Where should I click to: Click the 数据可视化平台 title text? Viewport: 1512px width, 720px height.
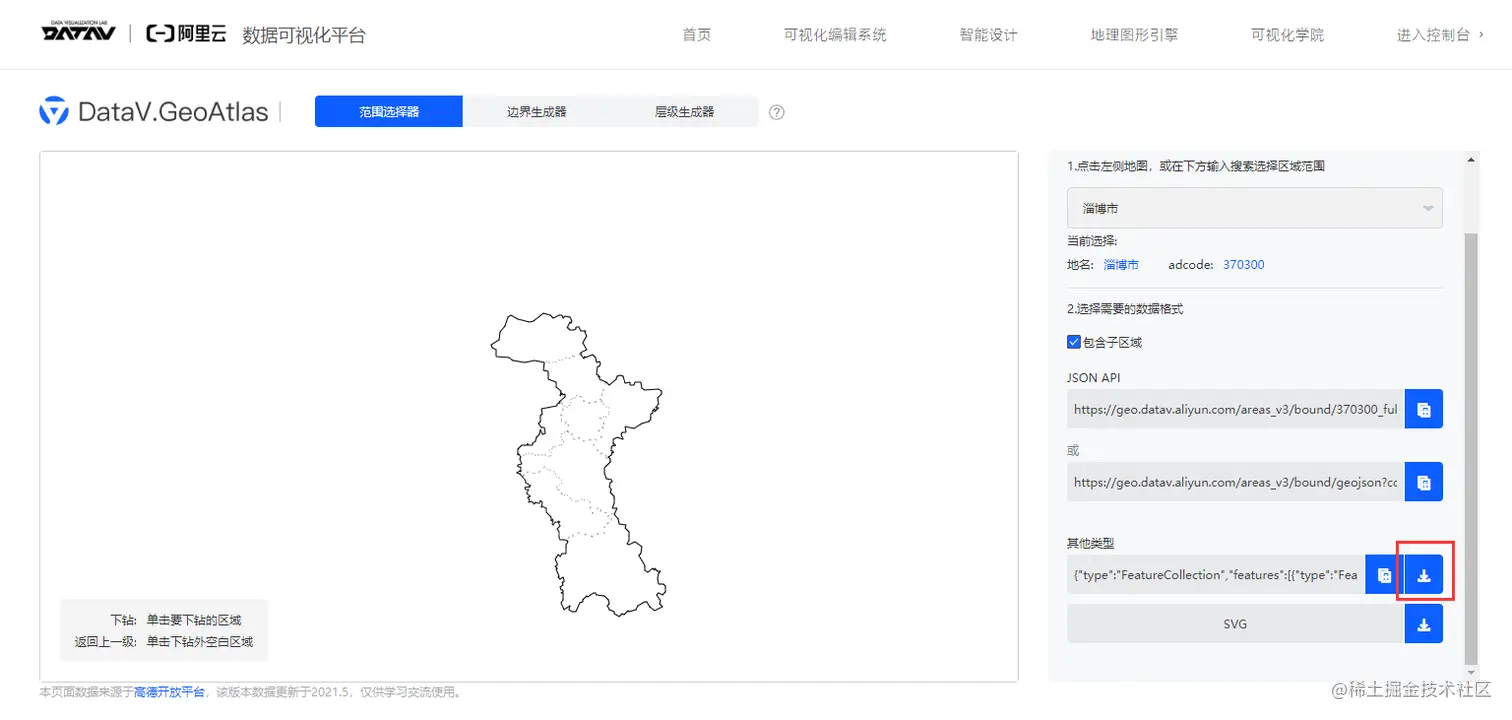(304, 35)
